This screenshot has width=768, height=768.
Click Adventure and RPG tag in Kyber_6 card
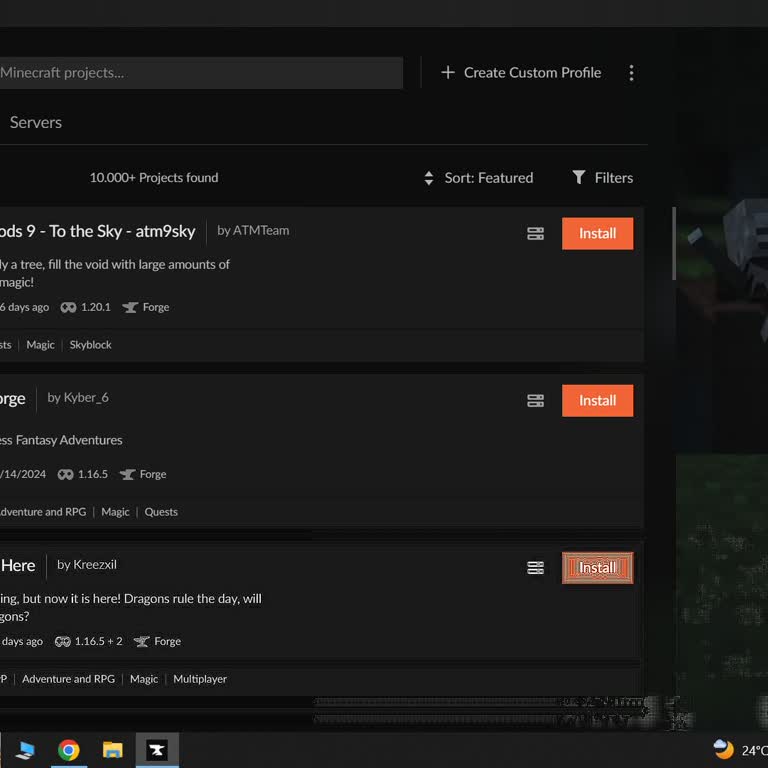click(x=43, y=512)
